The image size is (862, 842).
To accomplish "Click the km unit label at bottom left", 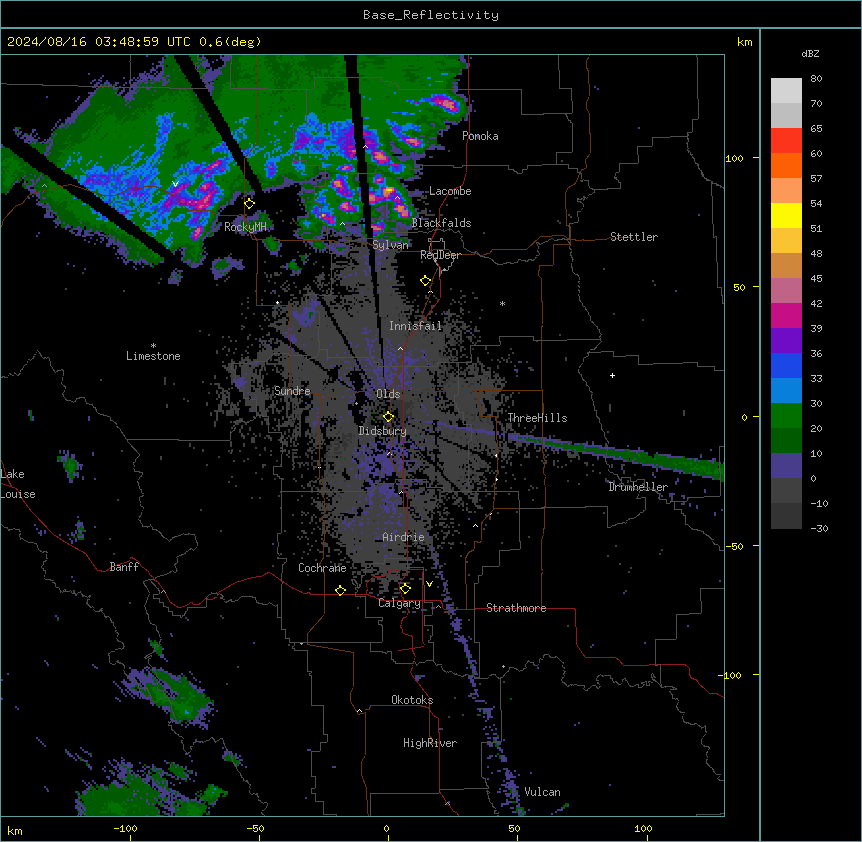I will [x=14, y=830].
